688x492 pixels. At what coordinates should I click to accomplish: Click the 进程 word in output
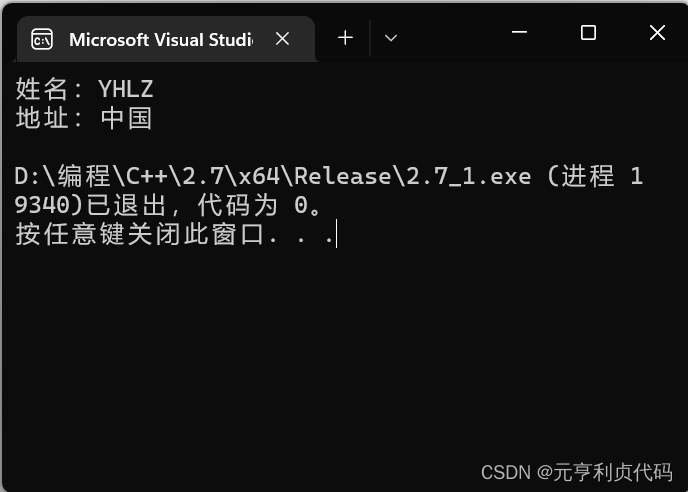588,176
